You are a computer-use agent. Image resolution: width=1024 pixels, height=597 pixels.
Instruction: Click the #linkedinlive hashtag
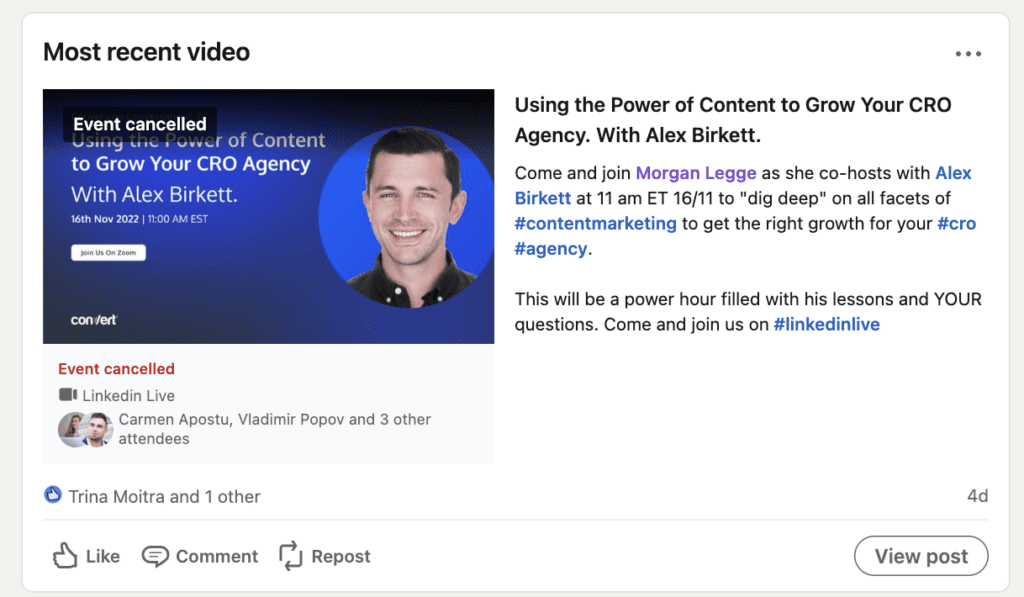pos(826,325)
